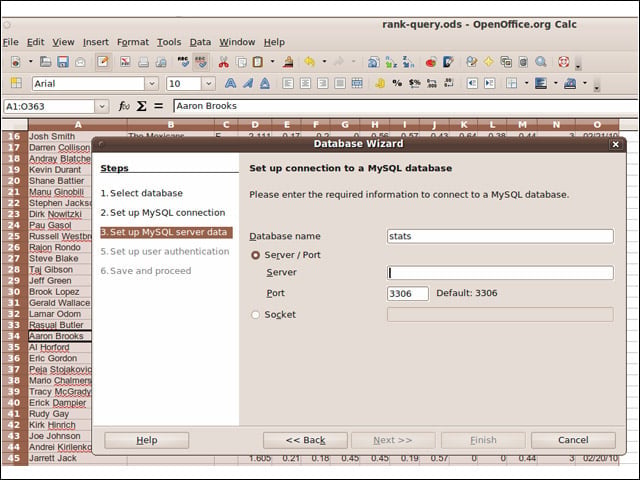The height and width of the screenshot is (480, 640).
Task: Toggle Bold formatting
Action: 230,83
